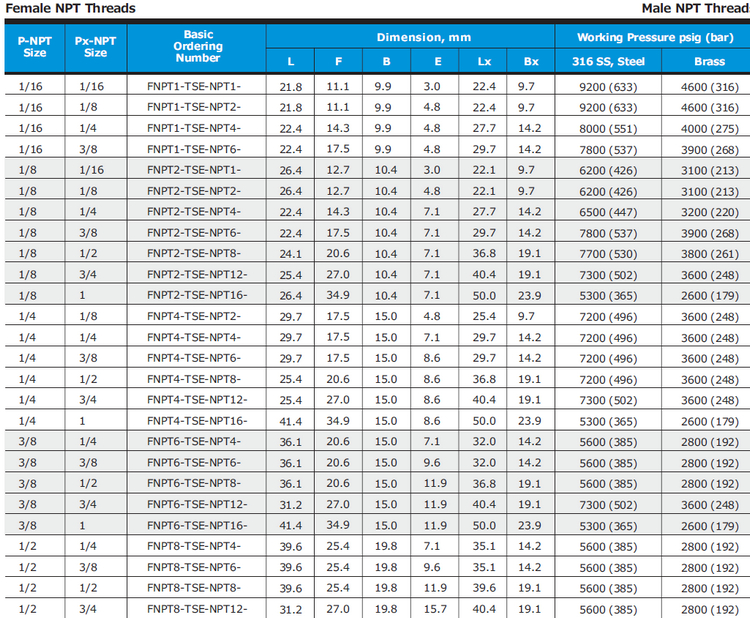Viewport: 750px width, 618px height.
Task: Select the 316 SS, Steel column header
Action: coord(608,61)
